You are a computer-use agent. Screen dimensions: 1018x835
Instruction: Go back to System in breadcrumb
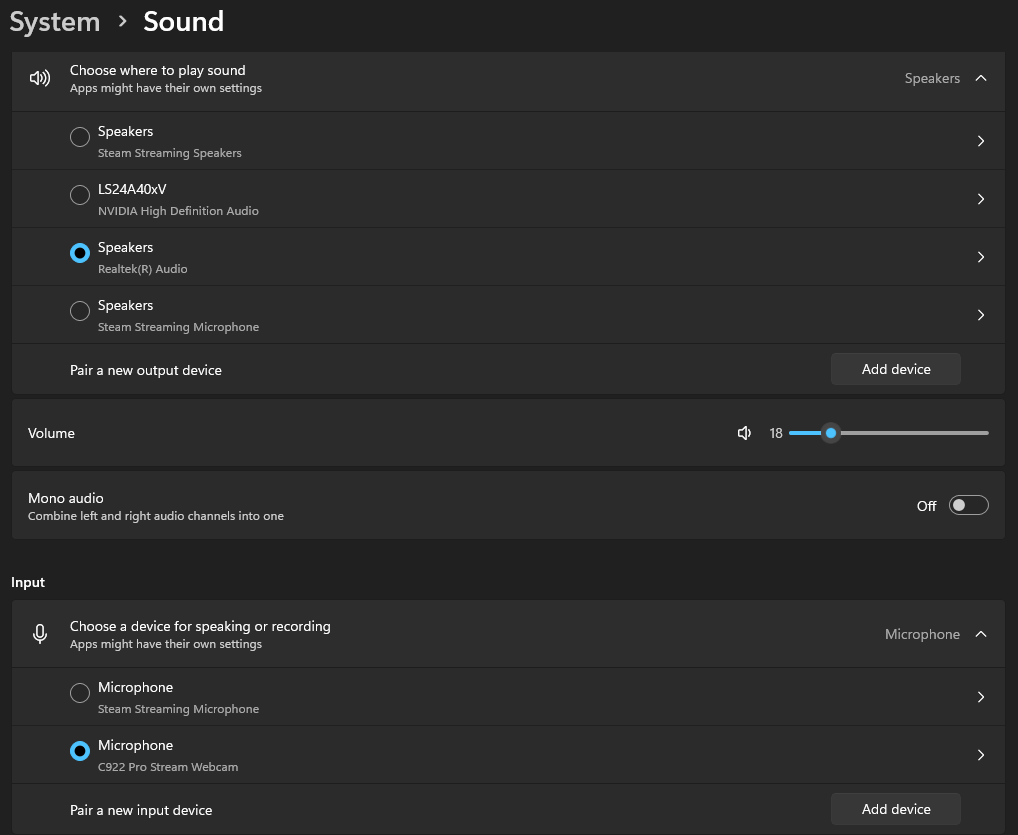pos(55,21)
